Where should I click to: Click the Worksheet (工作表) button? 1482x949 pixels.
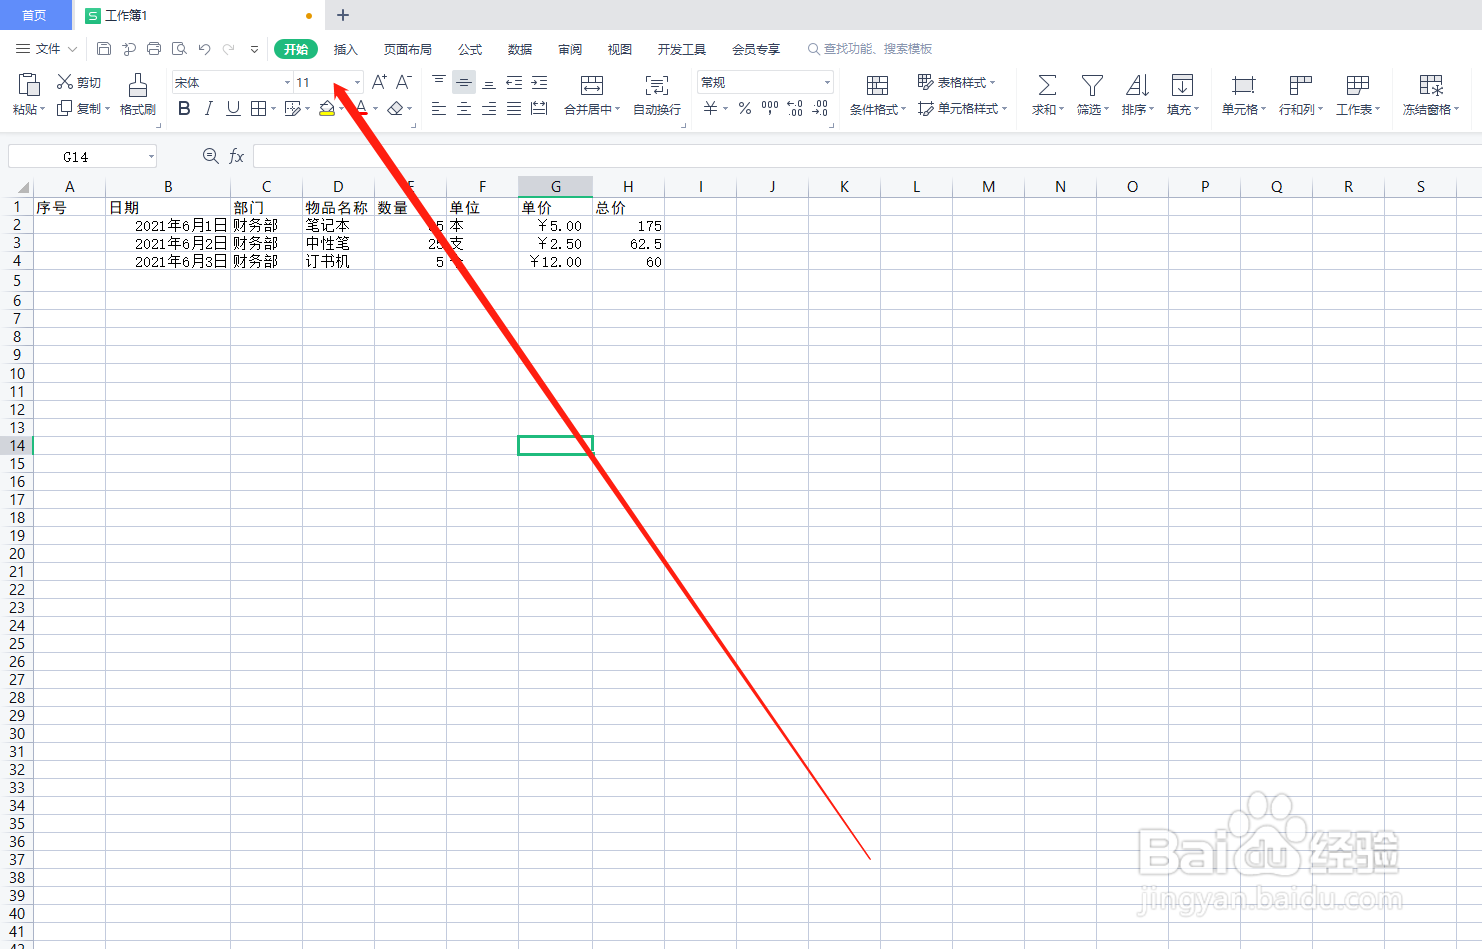pos(1358,94)
